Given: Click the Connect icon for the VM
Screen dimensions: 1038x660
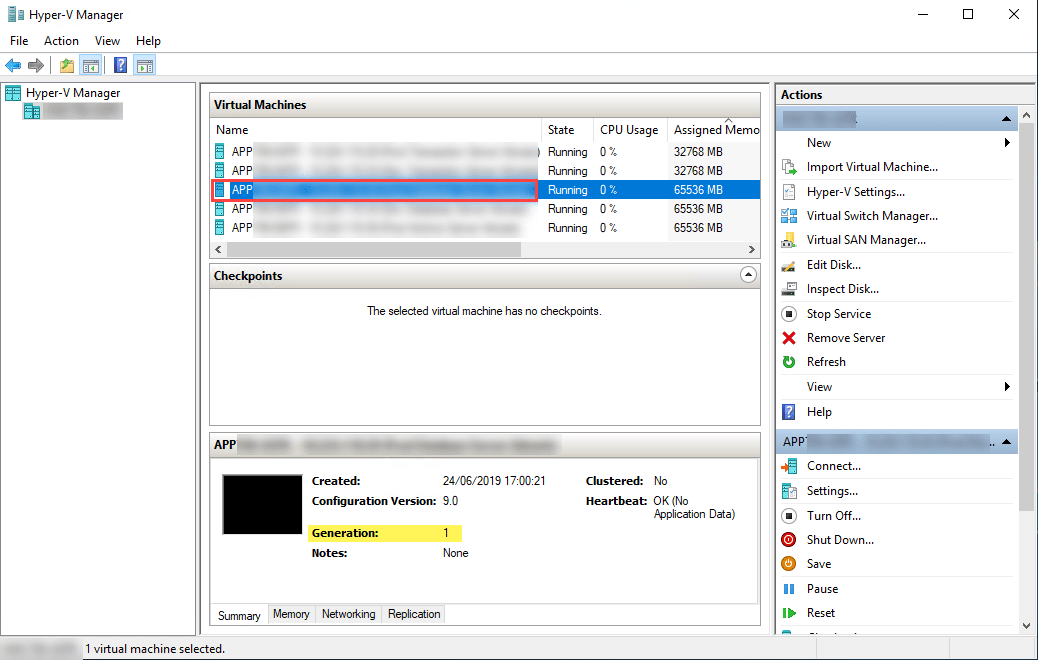Looking at the screenshot, I should pos(789,466).
